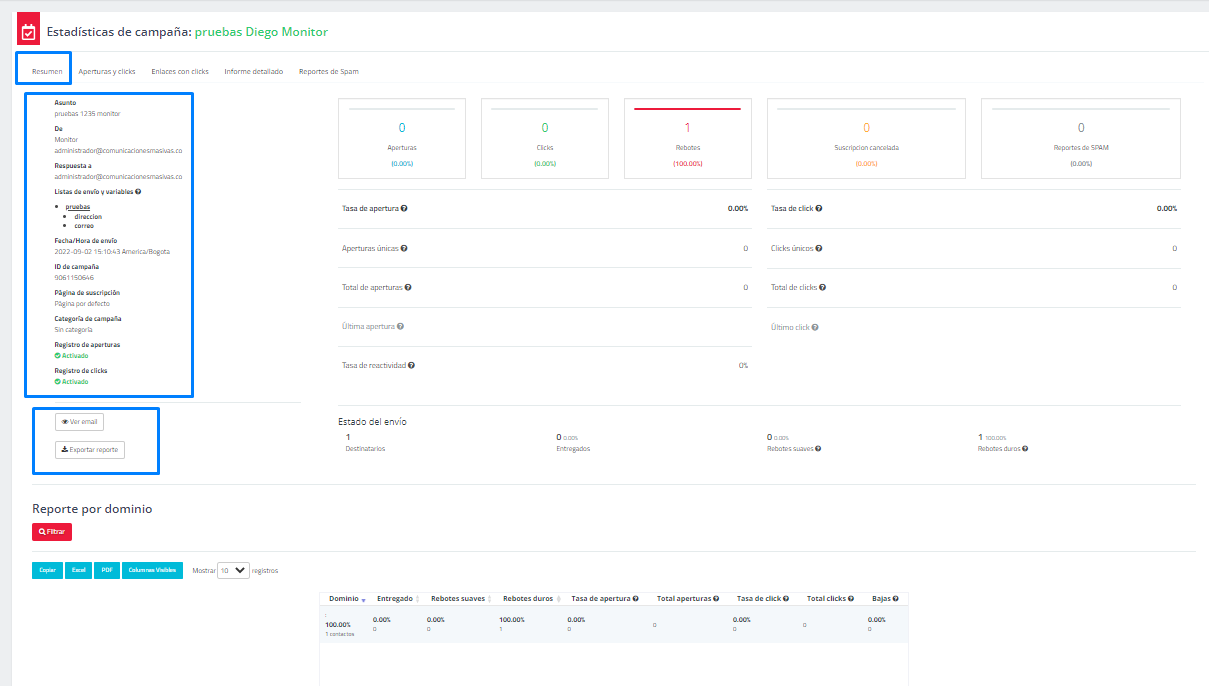Screen dimensions: 1209x686
Task: Click help icon beside Tasa de apertura metric
Action: pyautogui.click(x=404, y=209)
